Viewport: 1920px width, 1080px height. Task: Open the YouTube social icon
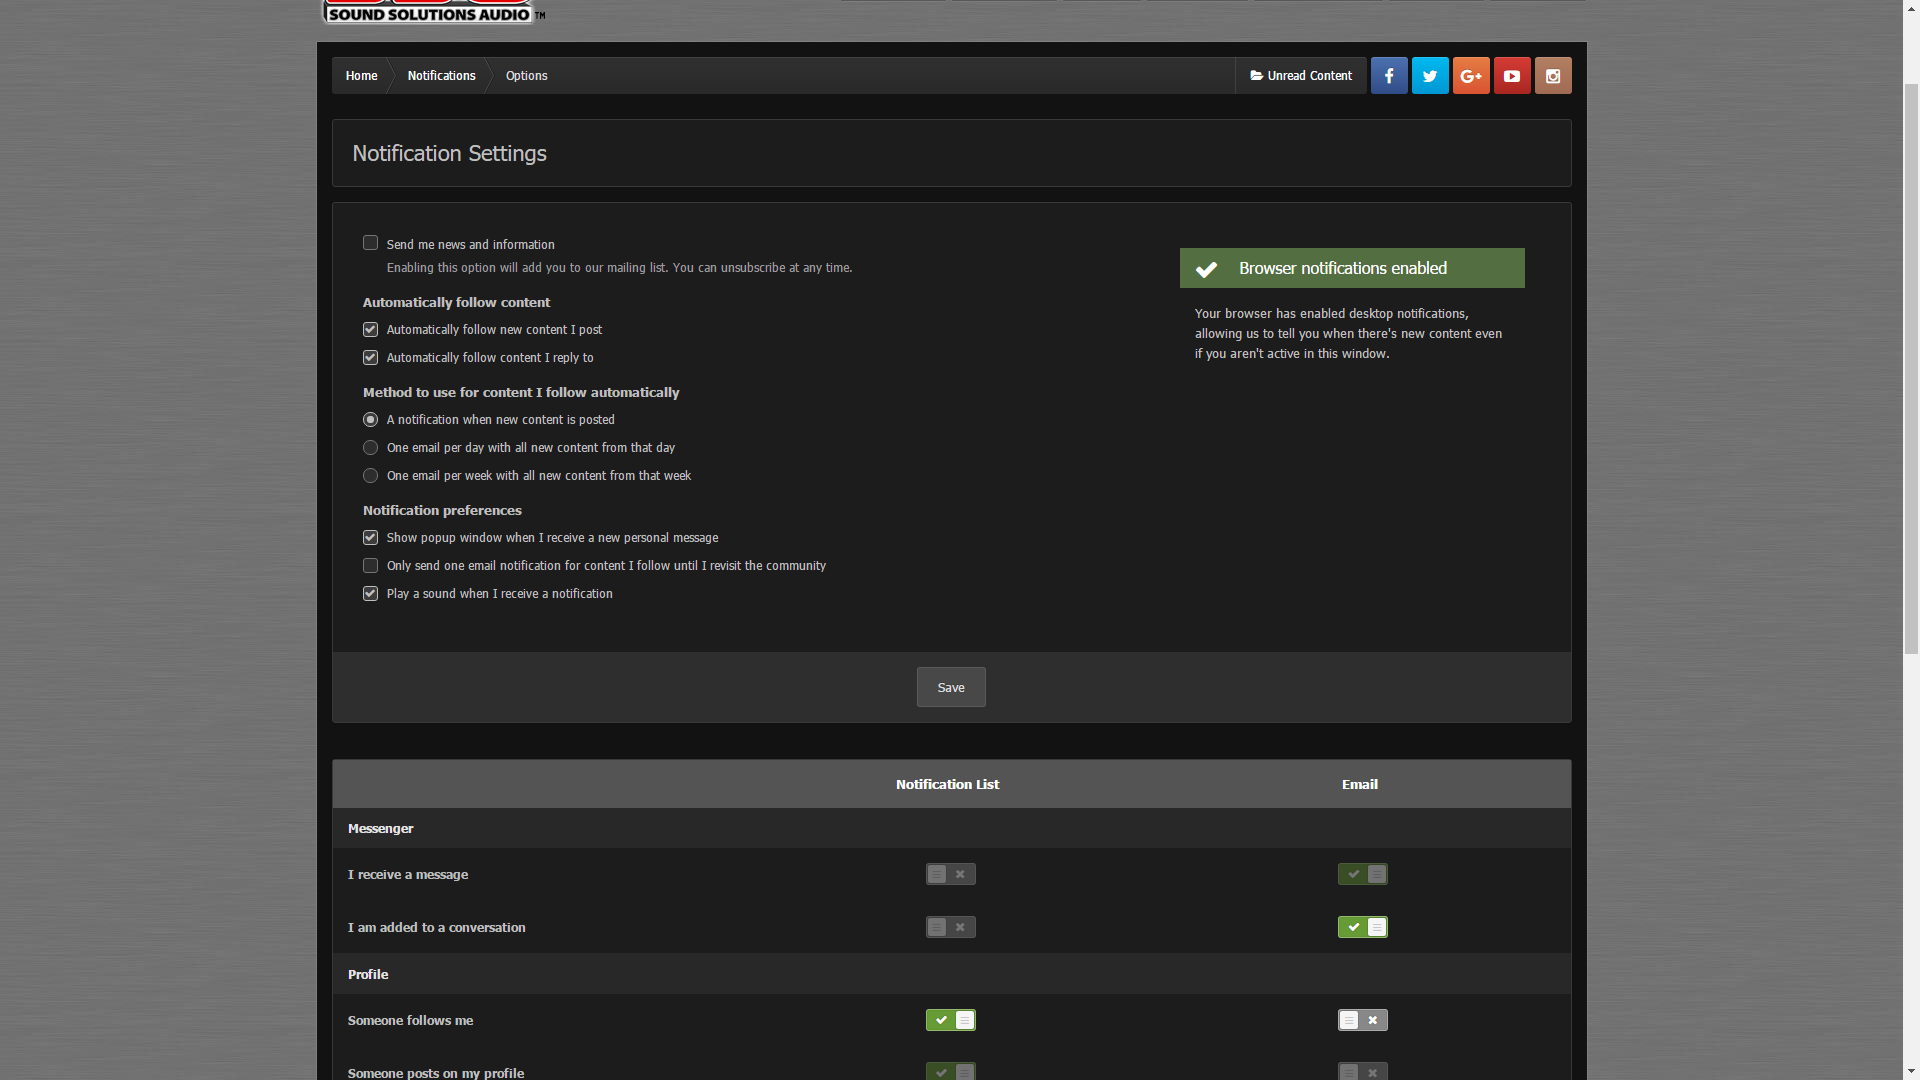[x=1512, y=76]
